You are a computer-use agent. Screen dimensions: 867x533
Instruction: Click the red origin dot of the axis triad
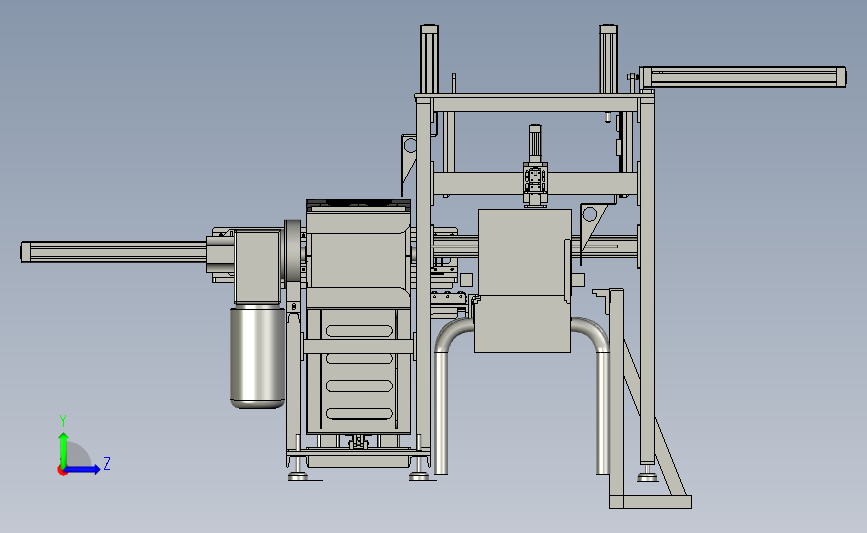[x=62, y=471]
